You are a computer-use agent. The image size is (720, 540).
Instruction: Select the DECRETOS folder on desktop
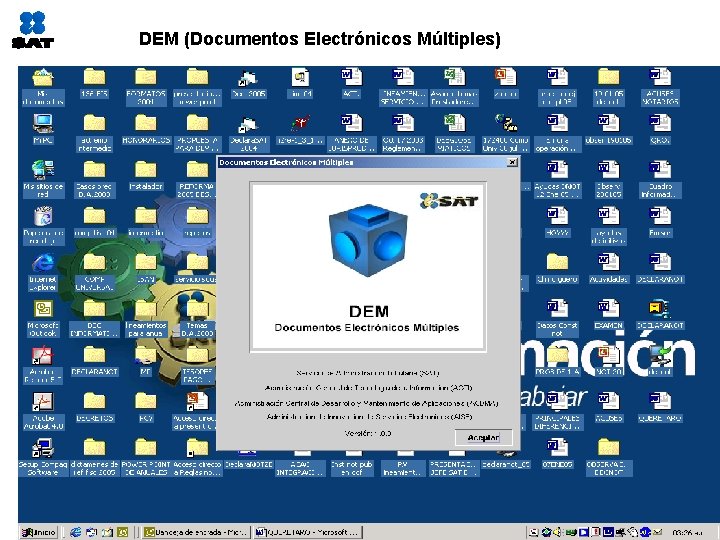tap(94, 407)
